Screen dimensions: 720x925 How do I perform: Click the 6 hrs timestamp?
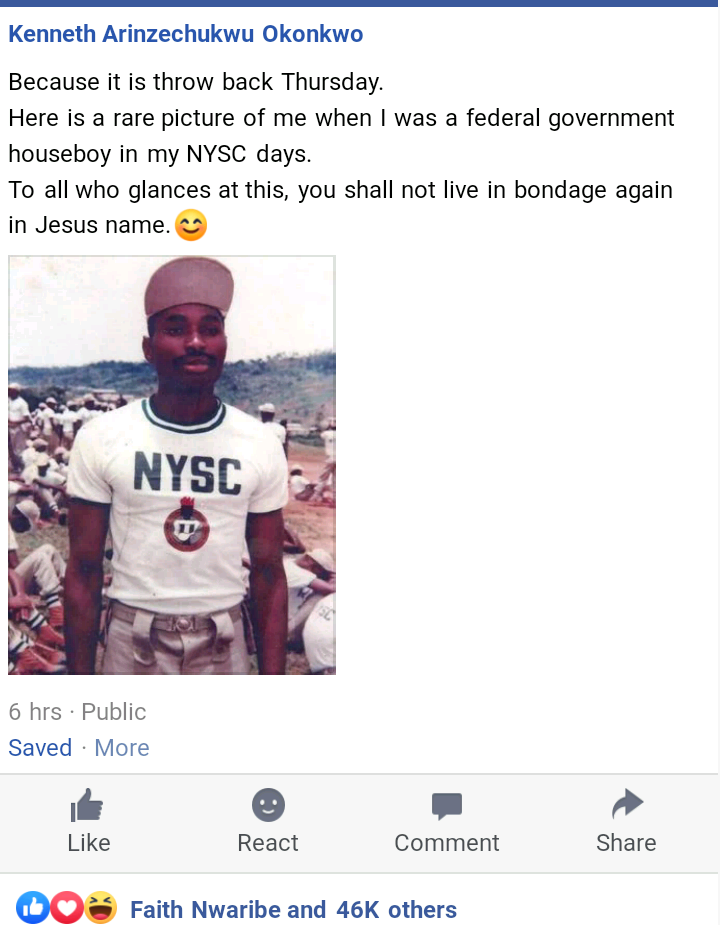pyautogui.click(x=35, y=711)
